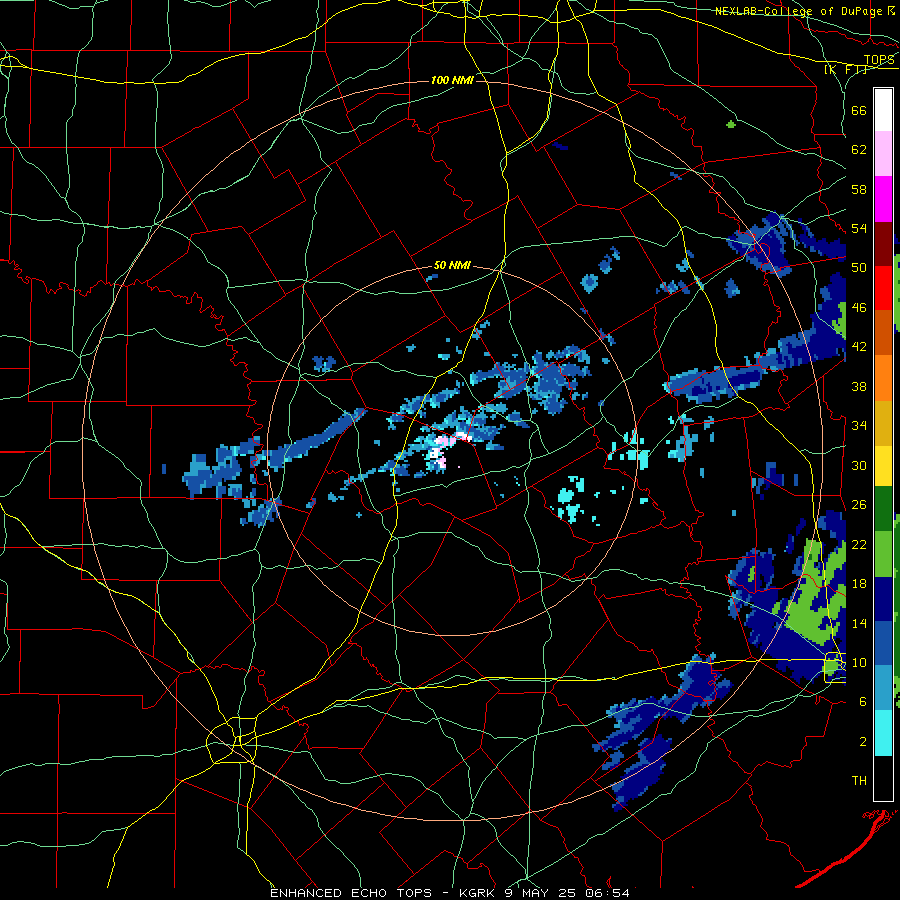
Task: Click the 30 legend value
Action: click(x=859, y=465)
